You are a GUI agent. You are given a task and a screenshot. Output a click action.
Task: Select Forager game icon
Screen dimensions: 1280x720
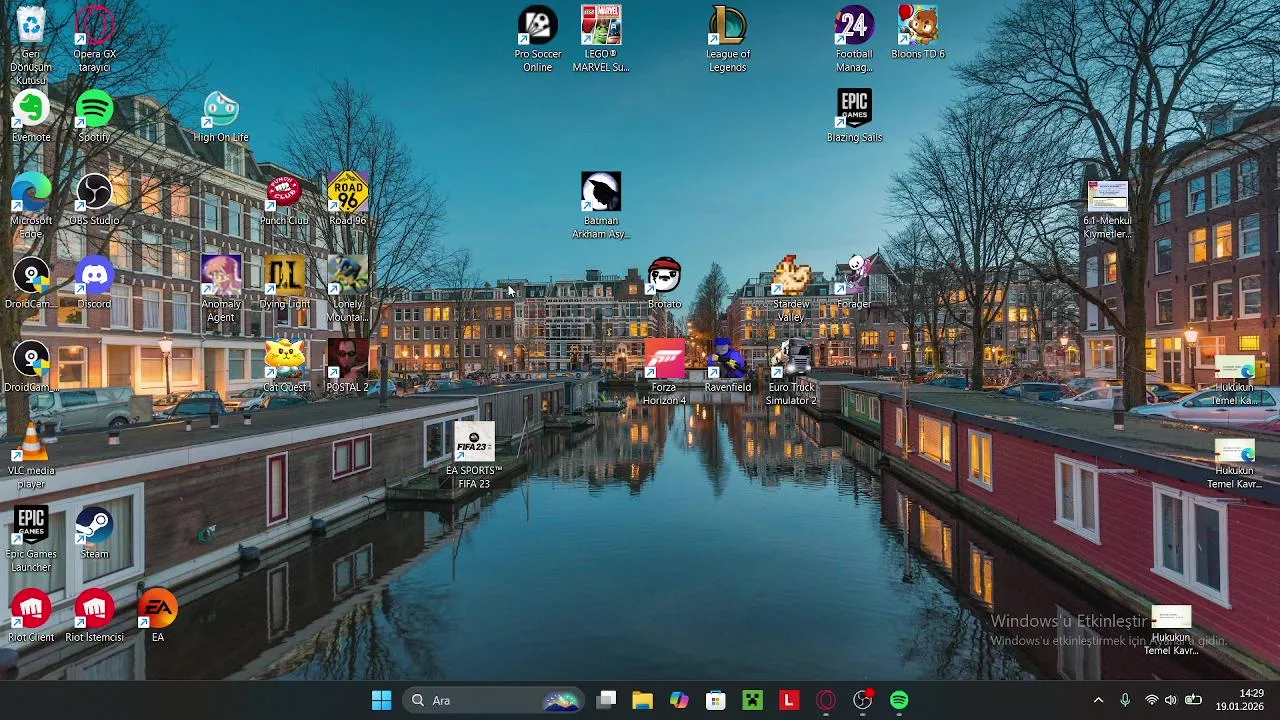tap(854, 282)
